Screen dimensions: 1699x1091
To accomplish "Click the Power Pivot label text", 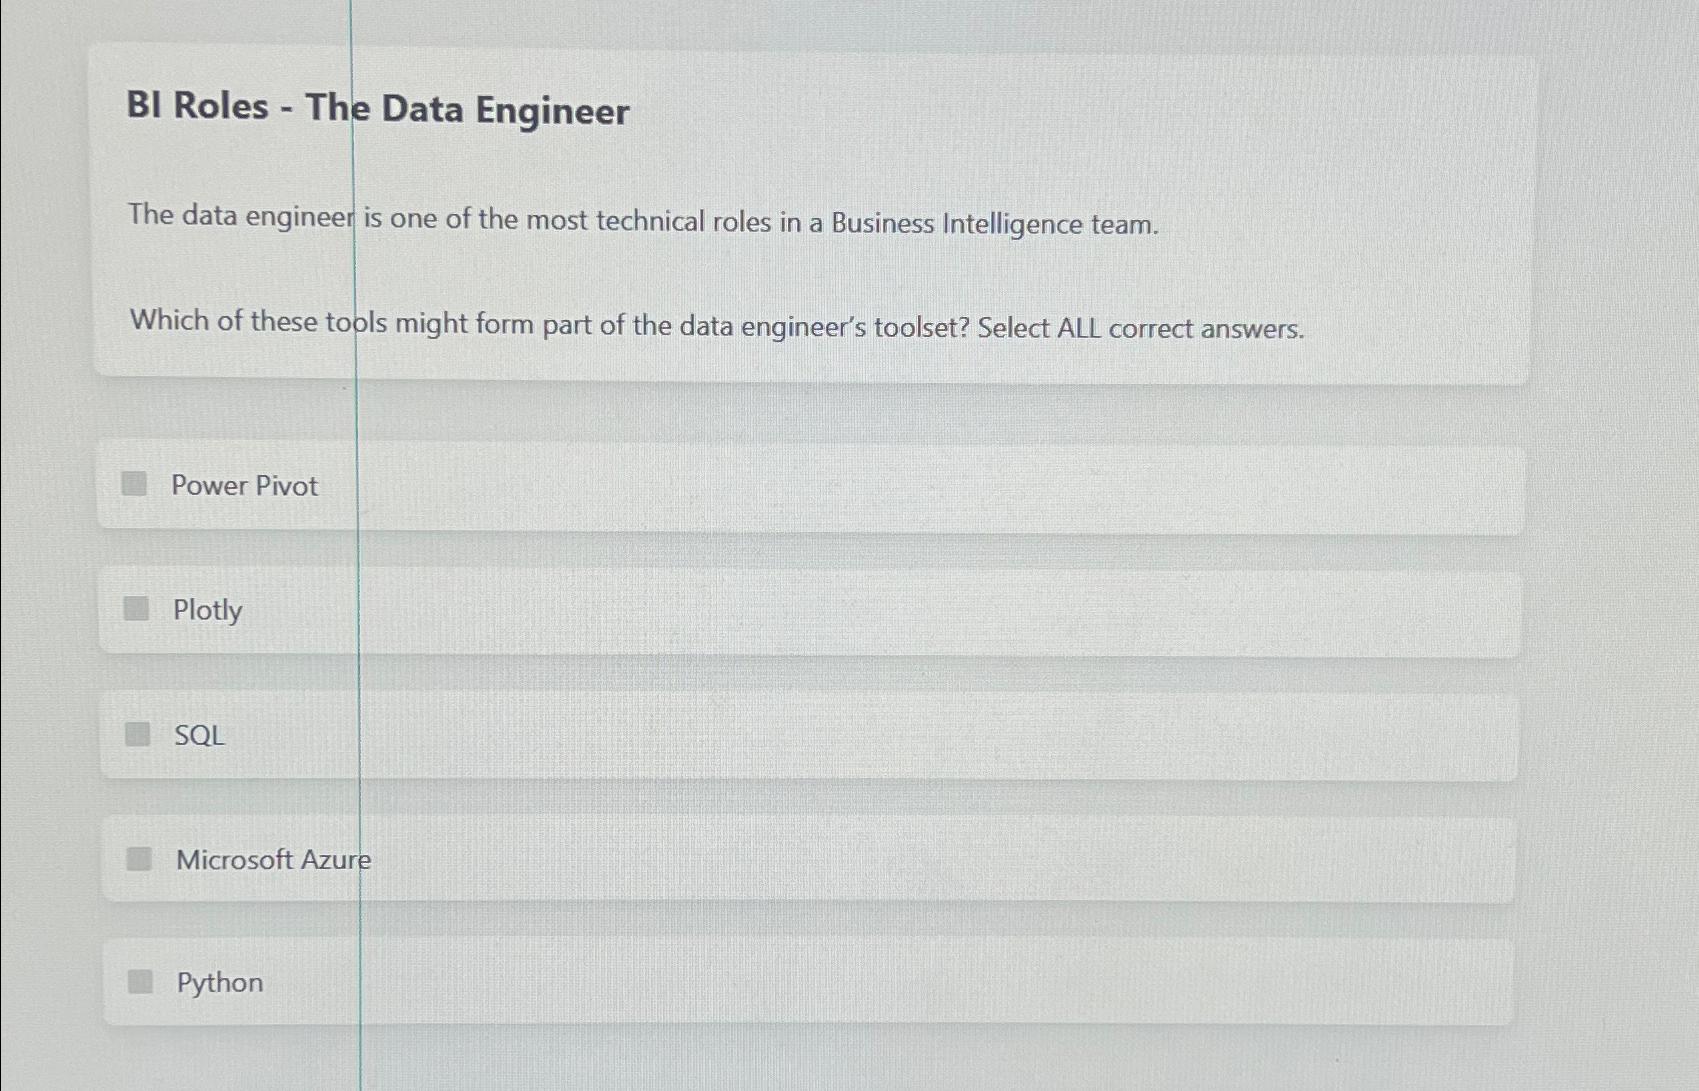I will (244, 486).
